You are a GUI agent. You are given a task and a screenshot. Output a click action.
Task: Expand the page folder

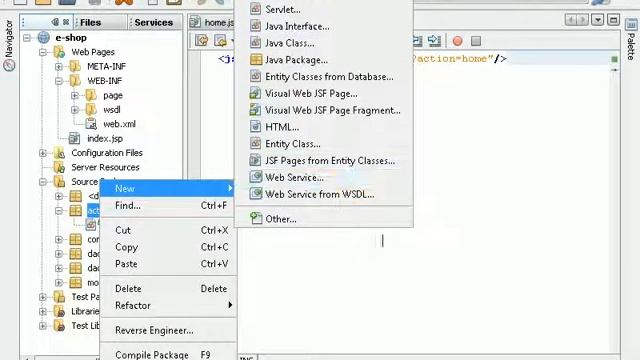point(75,96)
